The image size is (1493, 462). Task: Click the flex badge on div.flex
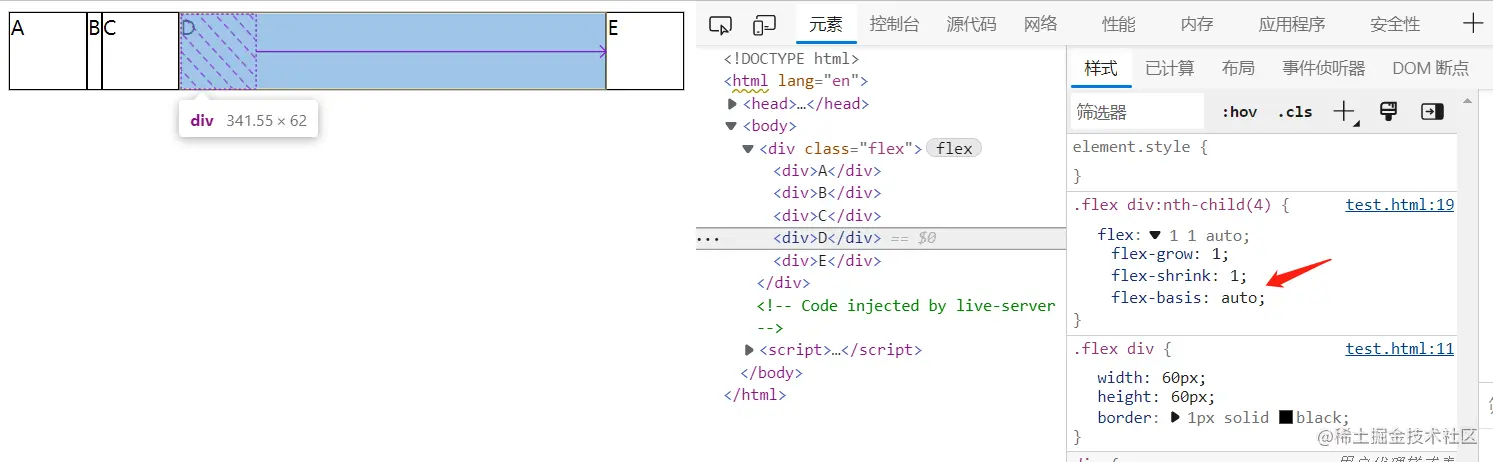pos(954,148)
